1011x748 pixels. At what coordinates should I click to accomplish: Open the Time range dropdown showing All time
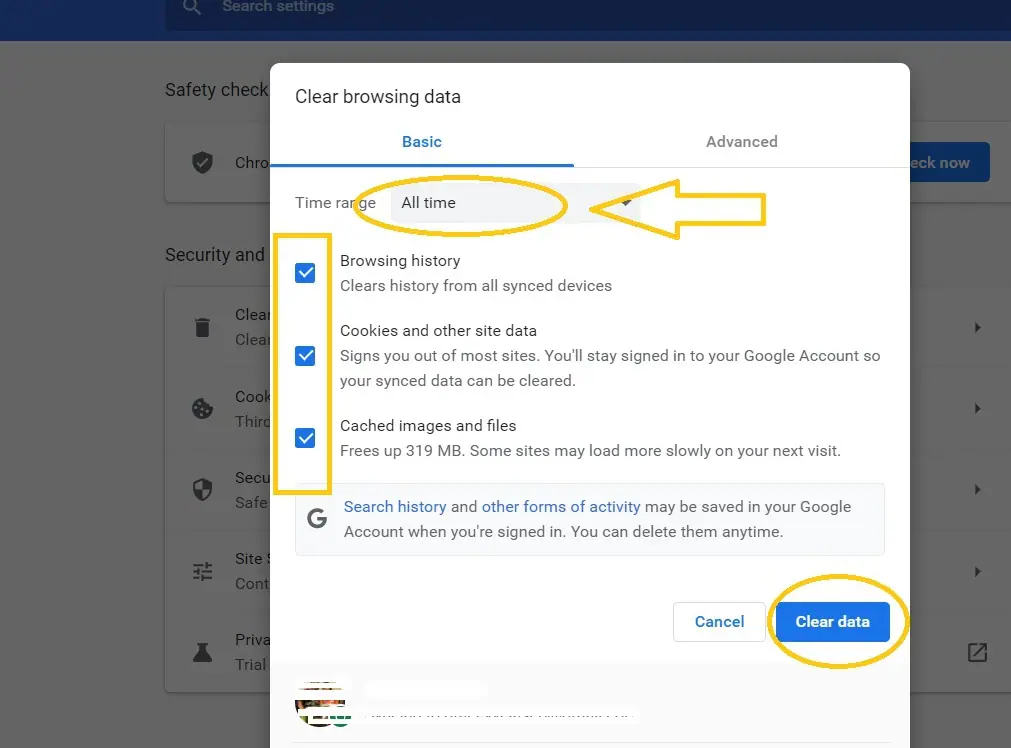coord(516,203)
